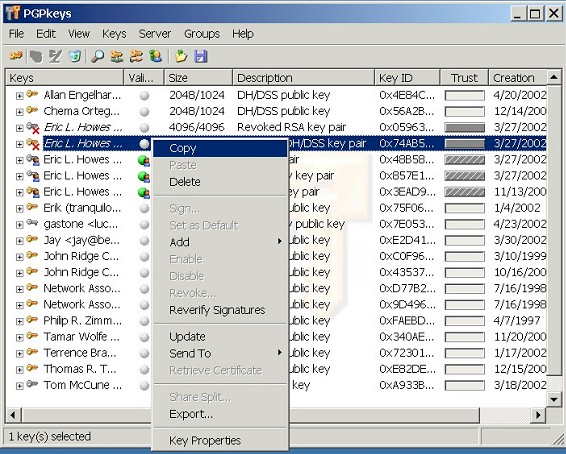Image resolution: width=566 pixels, height=454 pixels.
Task: Open the View menu
Action: (79, 34)
